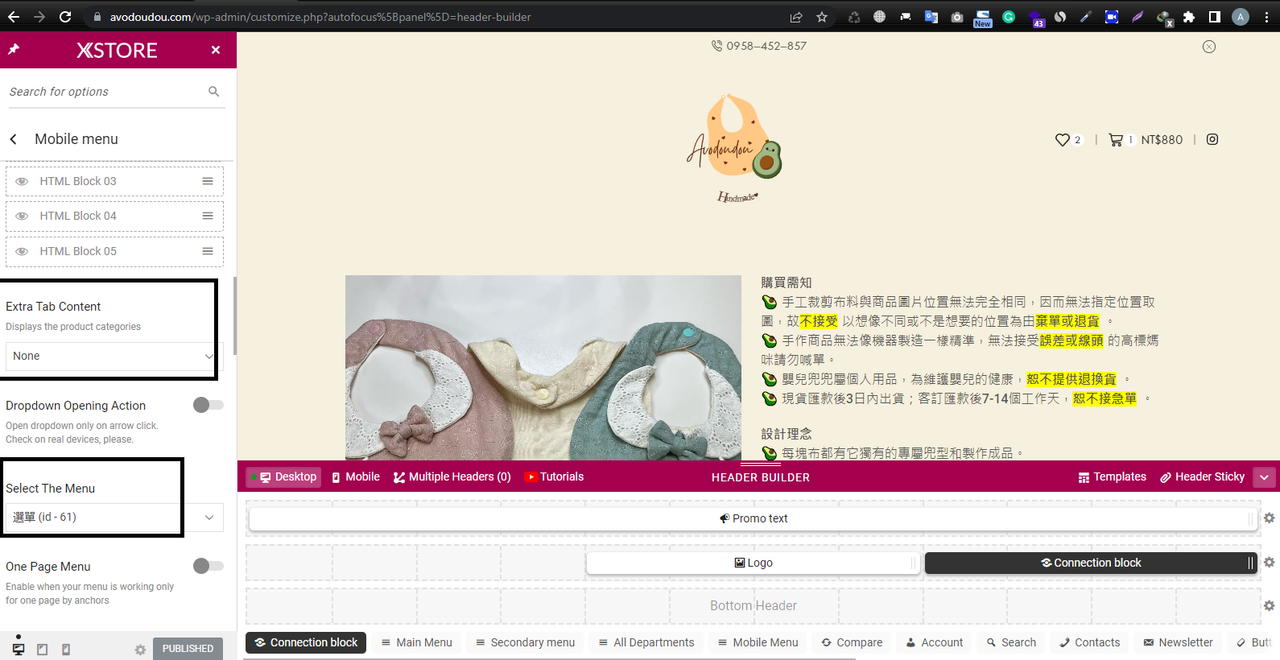Open Header Sticky settings
Image resolution: width=1280 pixels, height=660 pixels.
click(1202, 477)
